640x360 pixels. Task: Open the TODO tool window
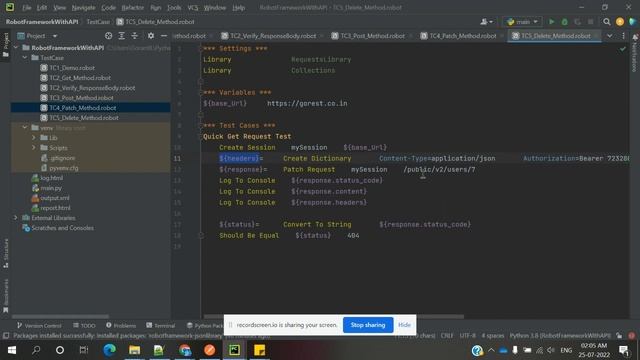(84, 325)
